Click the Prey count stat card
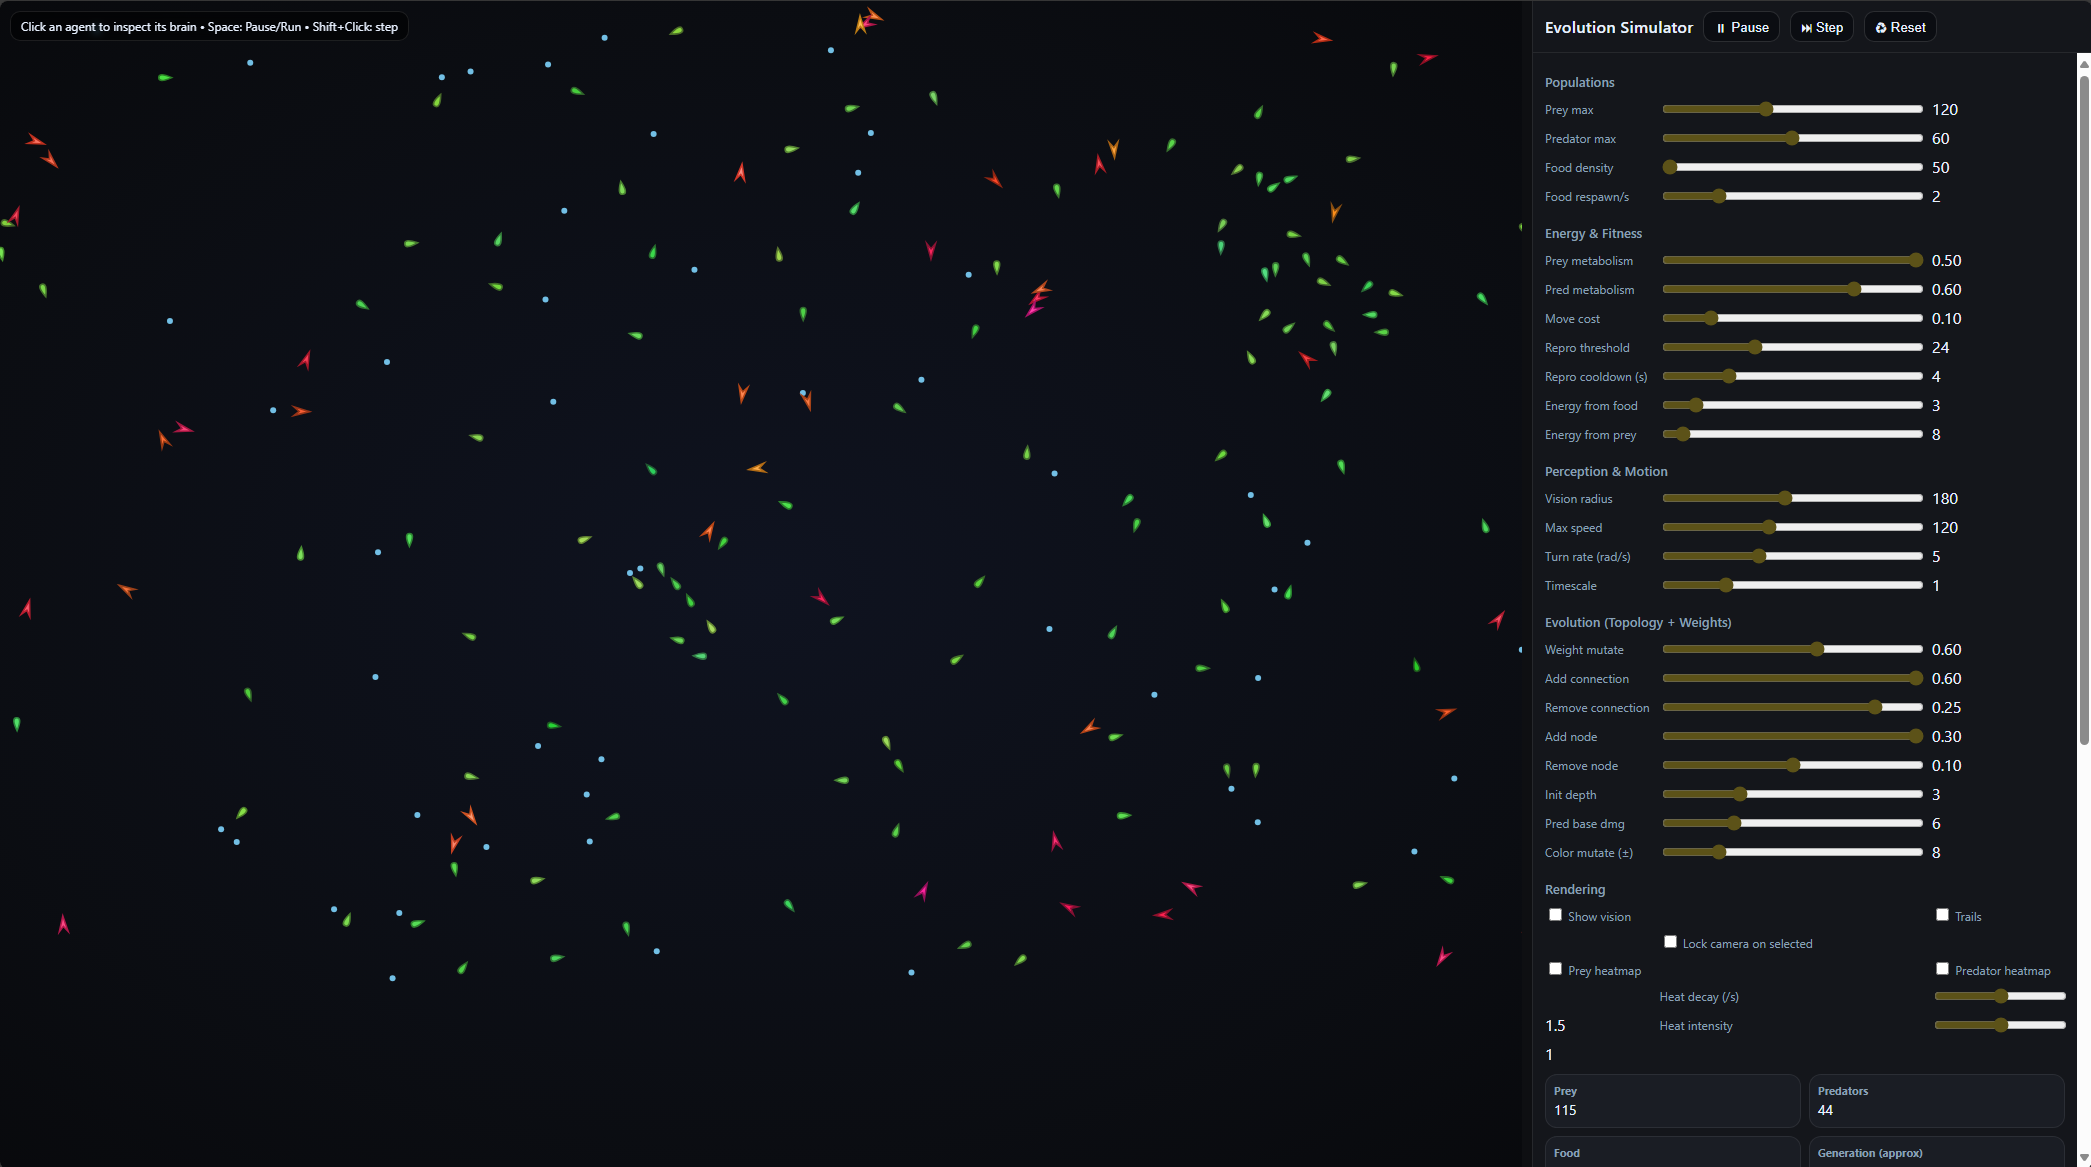Viewport: 2091px width, 1167px height. tap(1671, 1101)
